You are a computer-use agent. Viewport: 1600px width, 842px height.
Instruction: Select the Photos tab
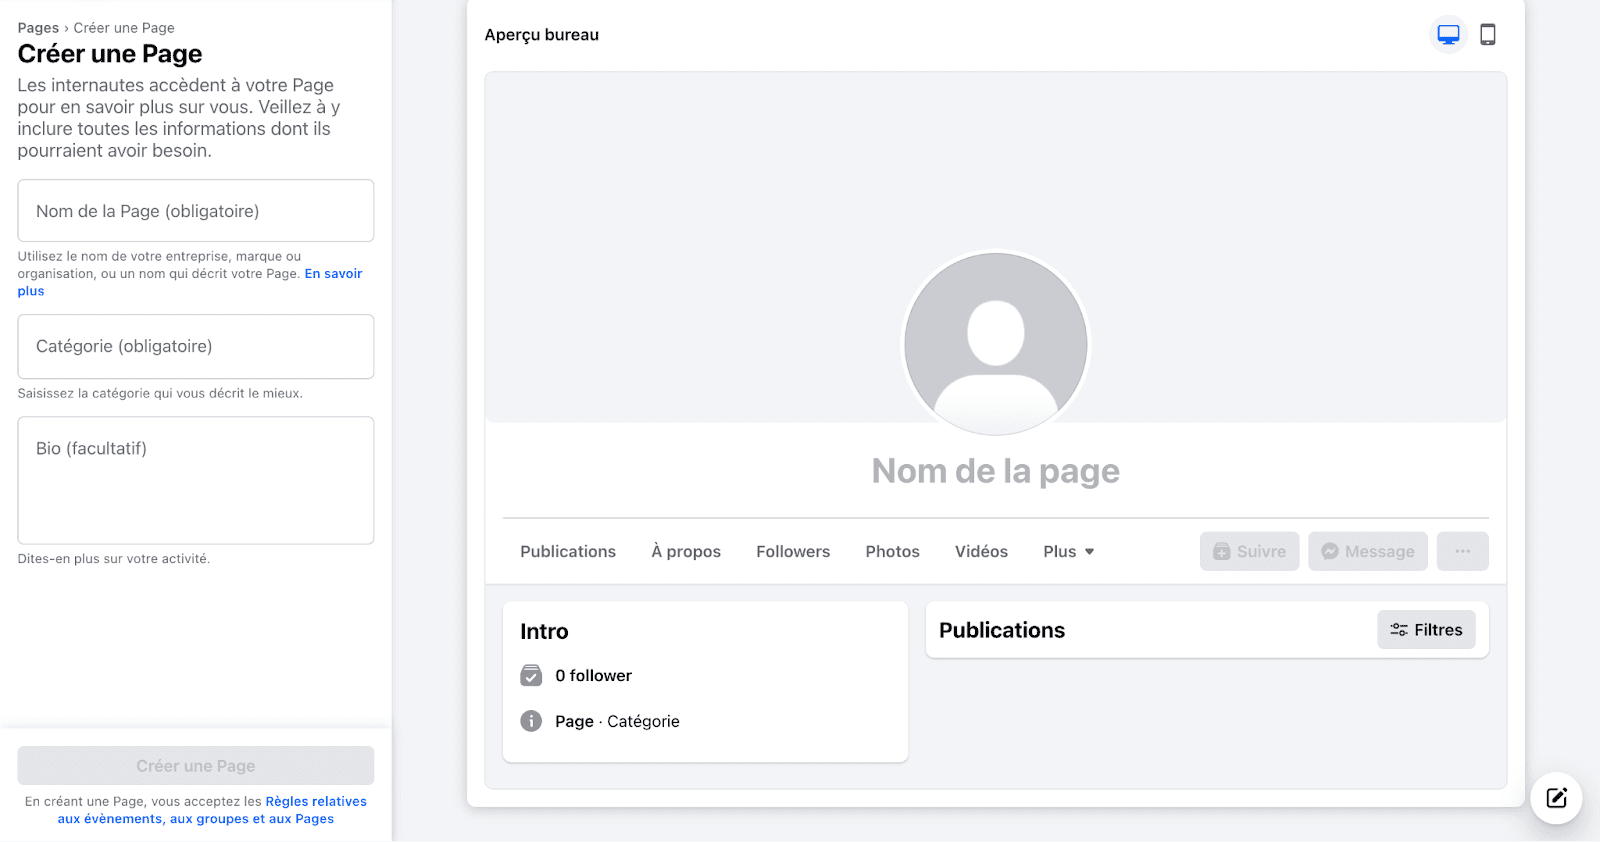[x=893, y=552]
